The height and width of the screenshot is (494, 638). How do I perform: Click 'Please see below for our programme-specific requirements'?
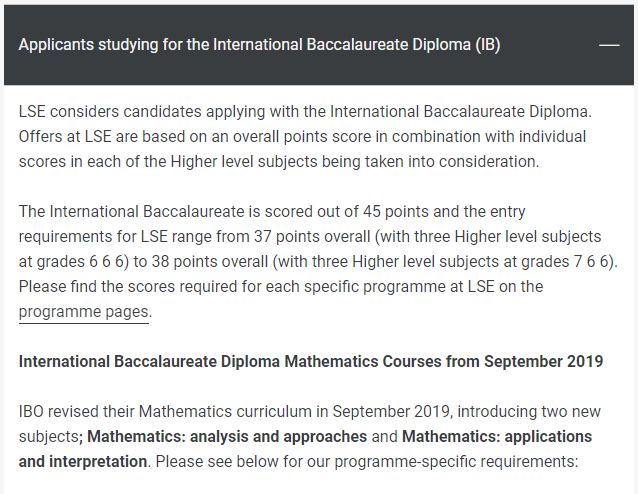point(367,462)
